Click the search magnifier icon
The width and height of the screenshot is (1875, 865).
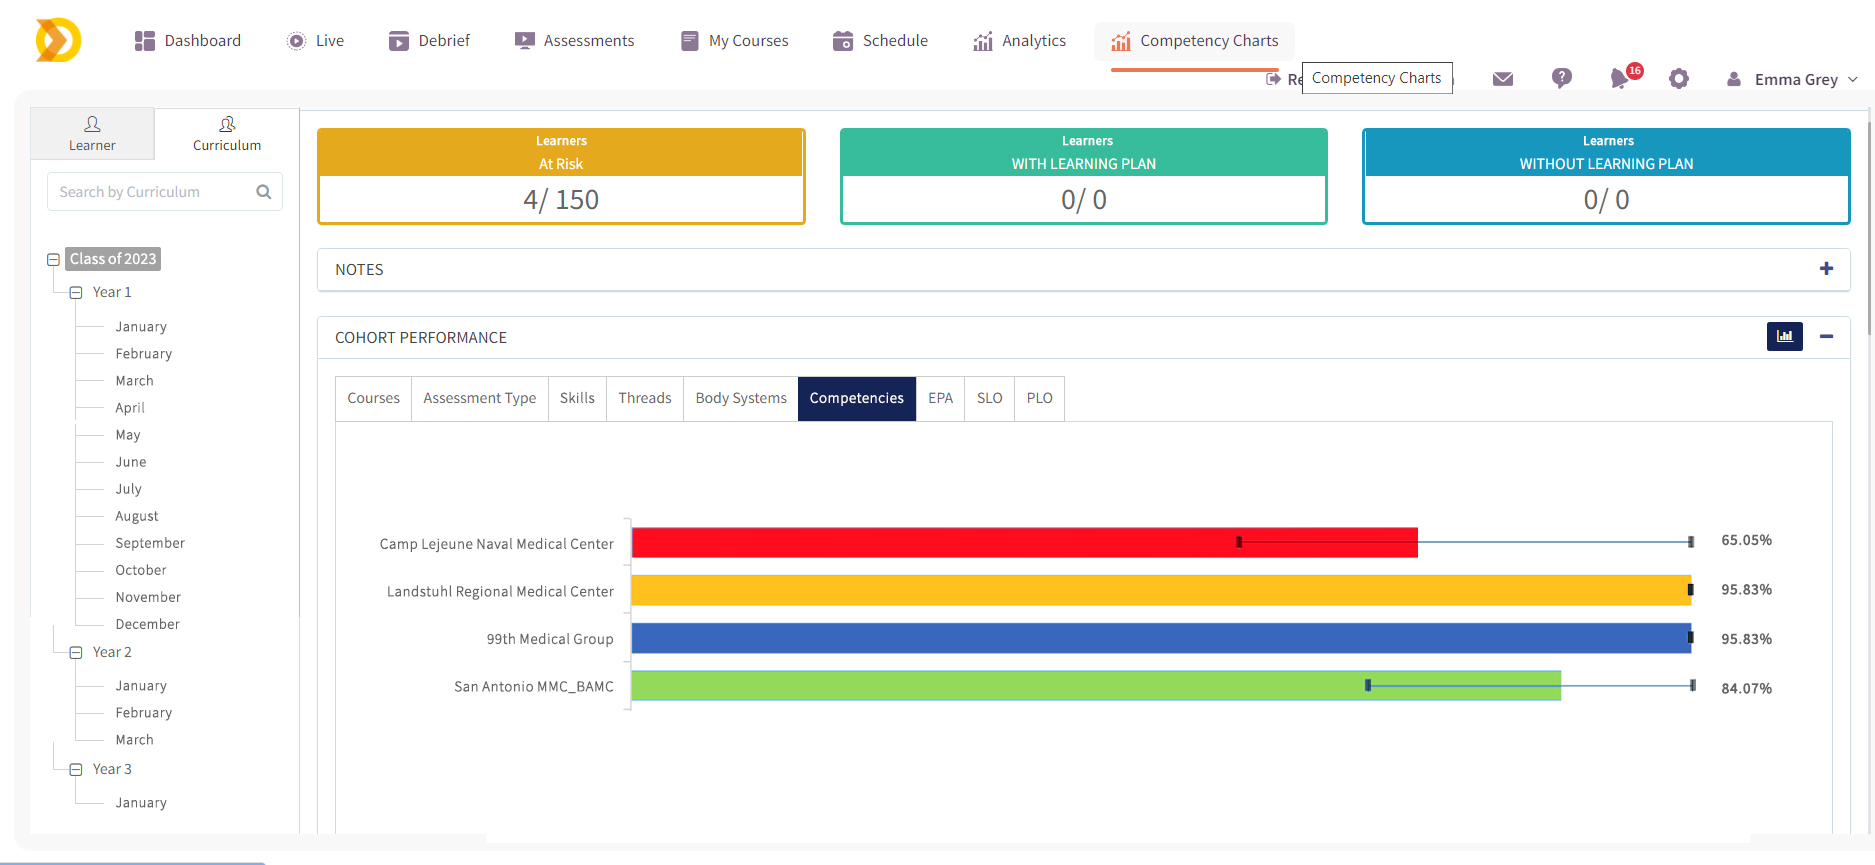click(264, 192)
